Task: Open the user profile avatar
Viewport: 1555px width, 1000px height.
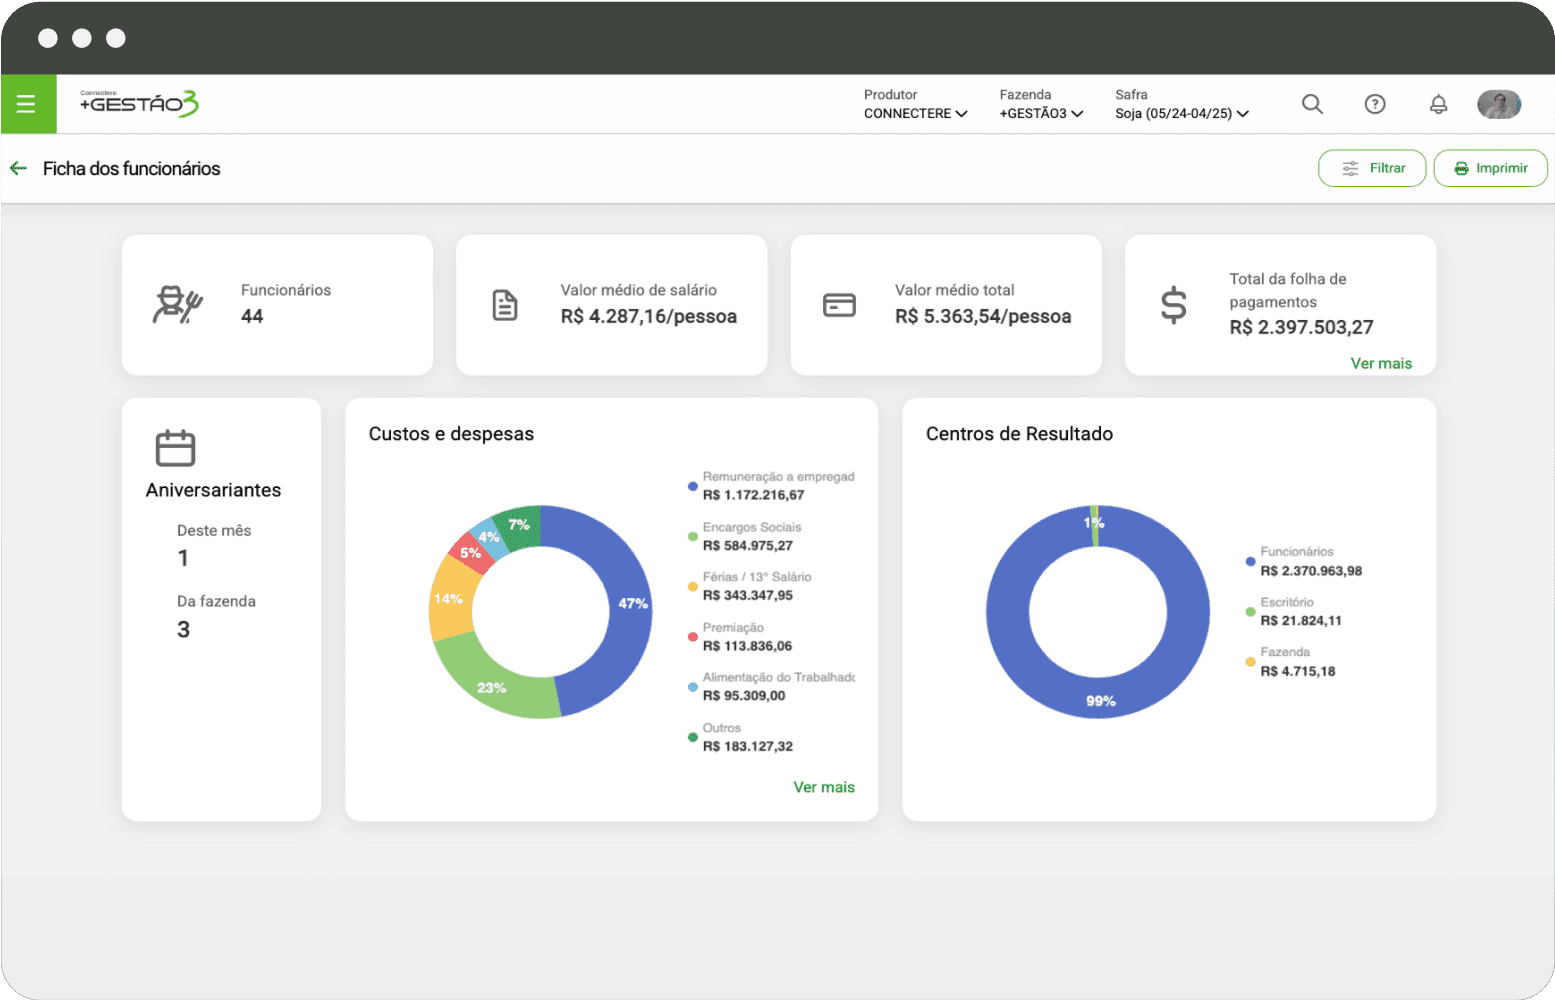Action: [x=1498, y=104]
